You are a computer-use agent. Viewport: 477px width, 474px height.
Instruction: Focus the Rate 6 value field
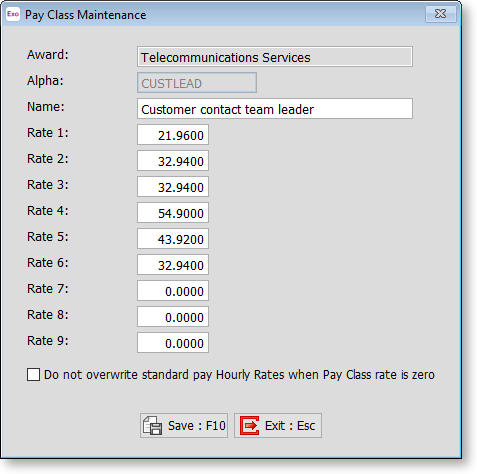tap(173, 265)
